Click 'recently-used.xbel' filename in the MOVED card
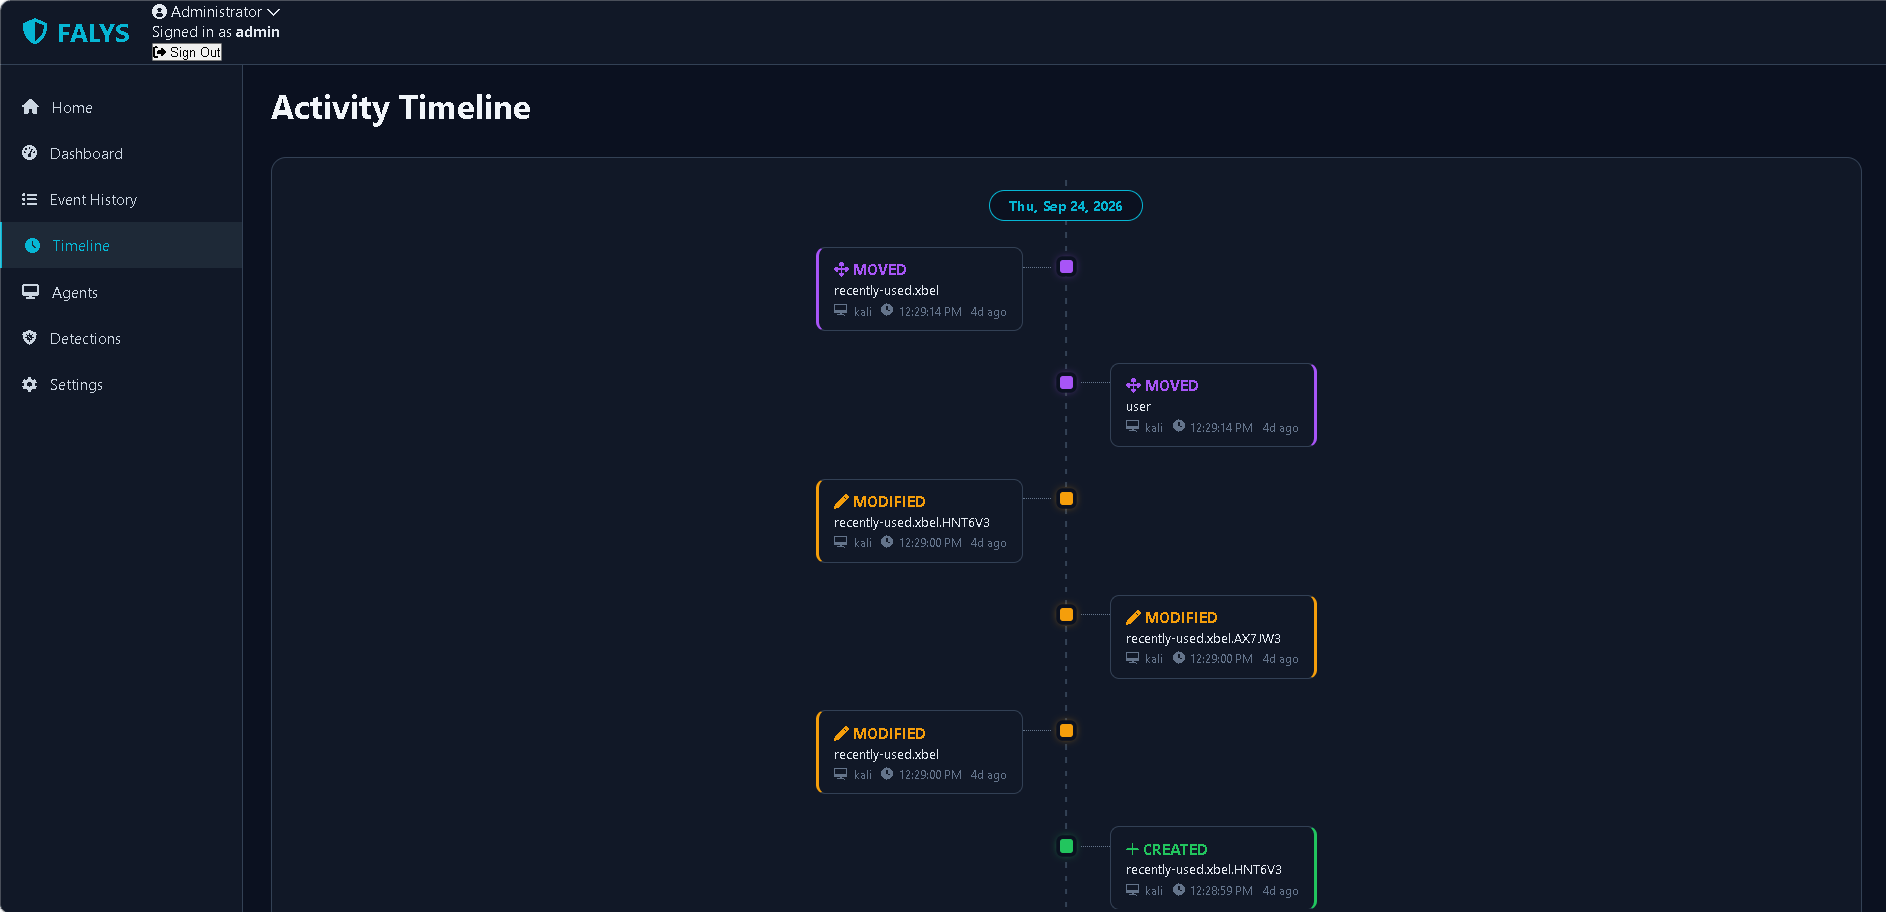Screen dimensions: 1886x912 click(886, 291)
